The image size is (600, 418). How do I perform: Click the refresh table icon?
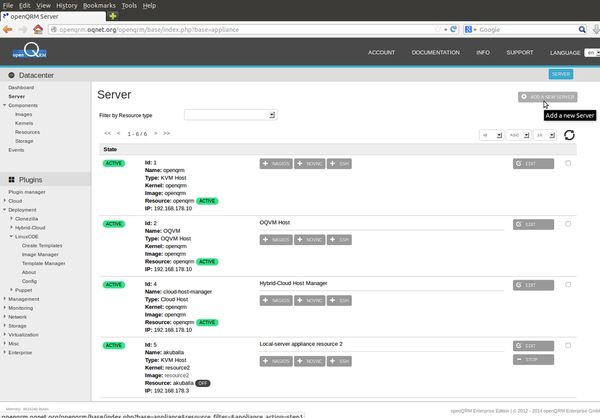(x=569, y=135)
